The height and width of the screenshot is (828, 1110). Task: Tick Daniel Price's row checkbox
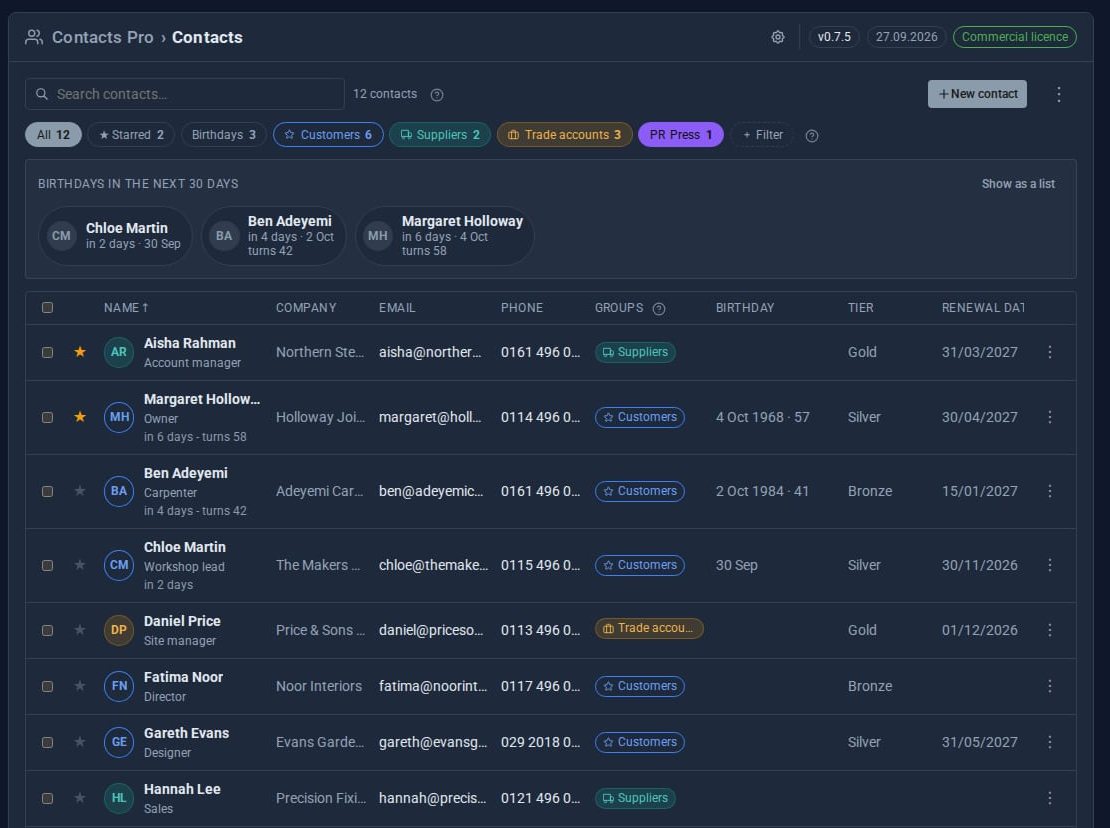(x=47, y=631)
